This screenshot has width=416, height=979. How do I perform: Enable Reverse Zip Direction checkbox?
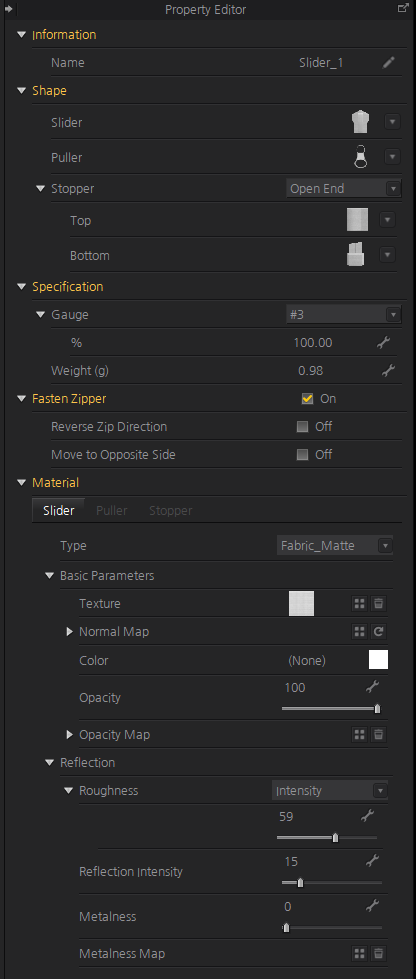coord(302,427)
